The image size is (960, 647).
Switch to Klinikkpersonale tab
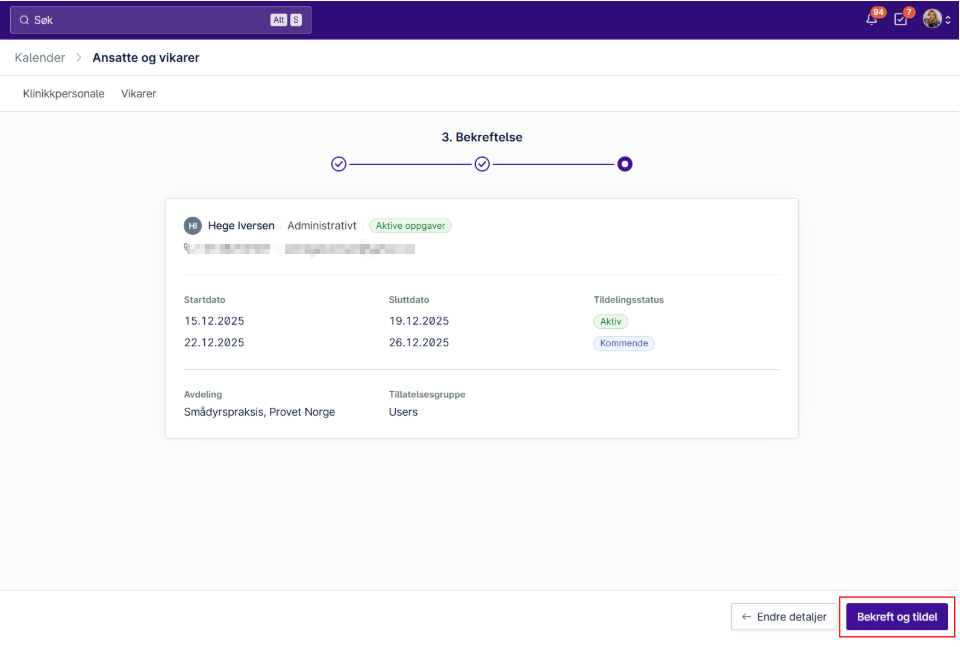(x=64, y=94)
